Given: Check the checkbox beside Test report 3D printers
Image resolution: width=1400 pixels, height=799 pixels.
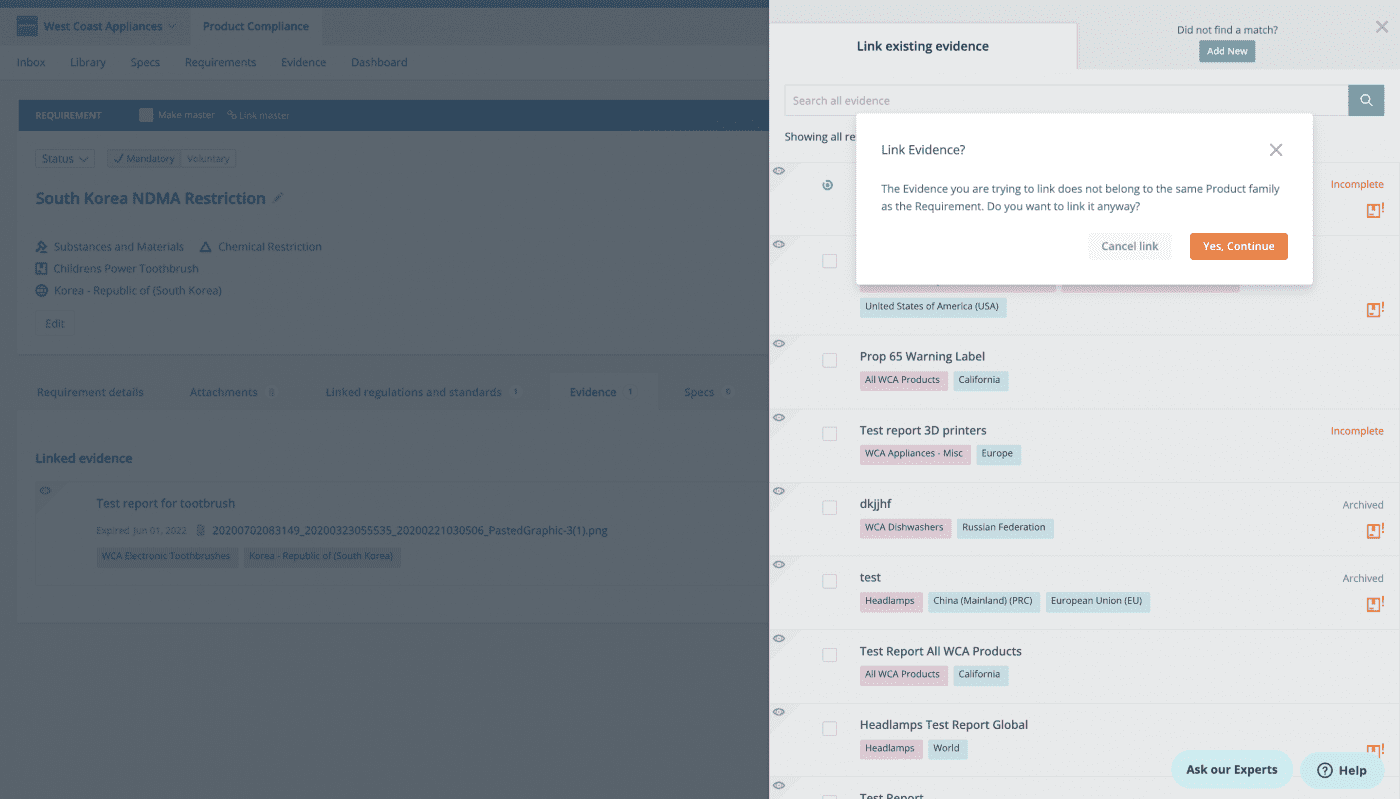Looking at the screenshot, I should [829, 434].
